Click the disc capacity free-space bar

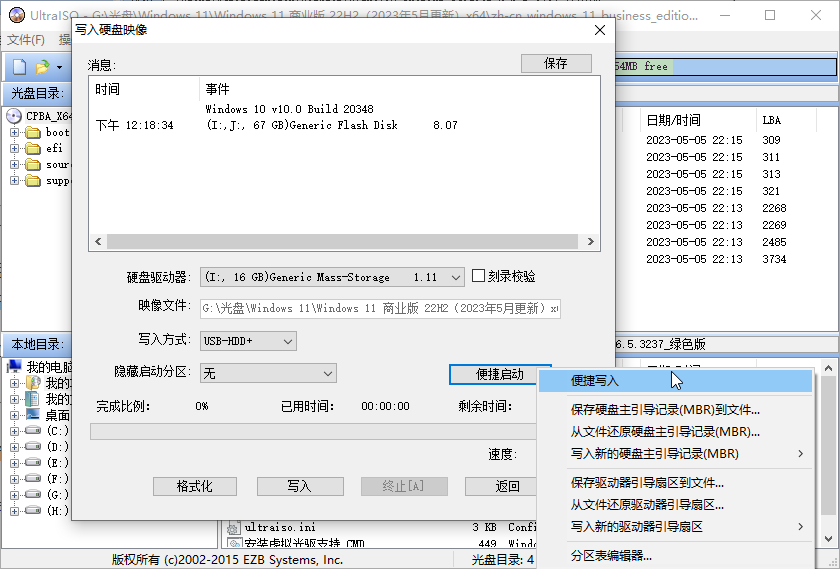[726, 66]
